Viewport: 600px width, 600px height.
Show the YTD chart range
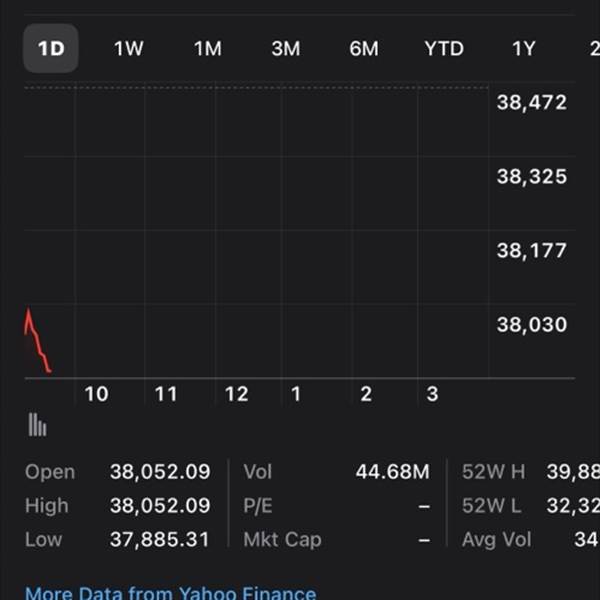pos(444,49)
